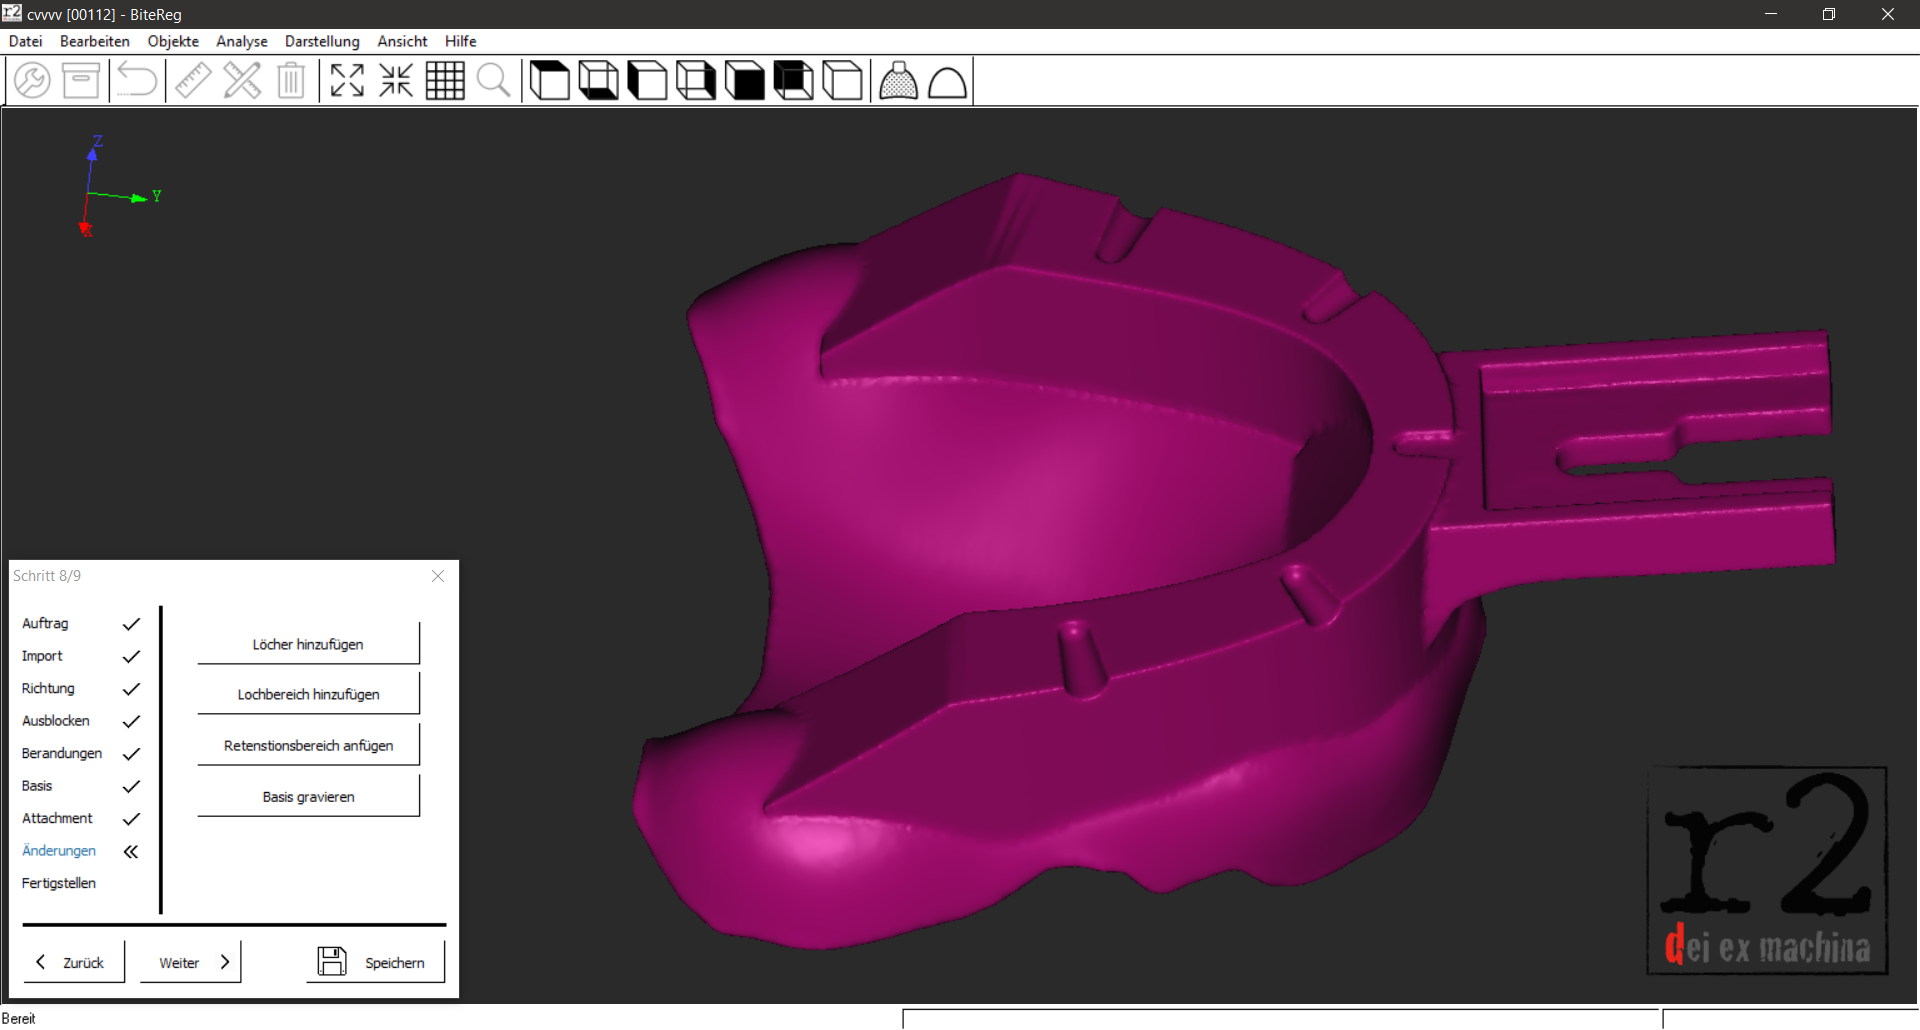Open the Objekte menu

point(173,41)
